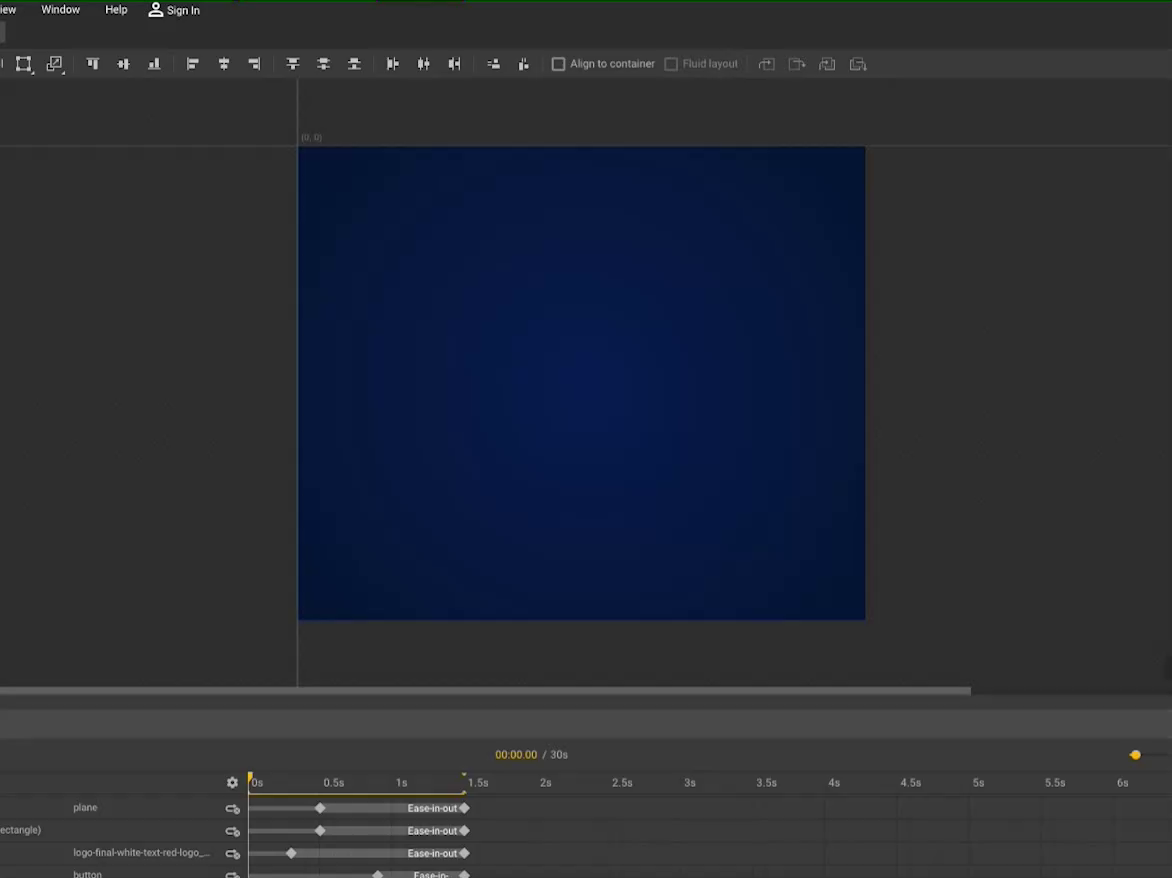Image resolution: width=1172 pixels, height=878 pixels.
Task: Align selection to left edges
Action: click(193, 64)
